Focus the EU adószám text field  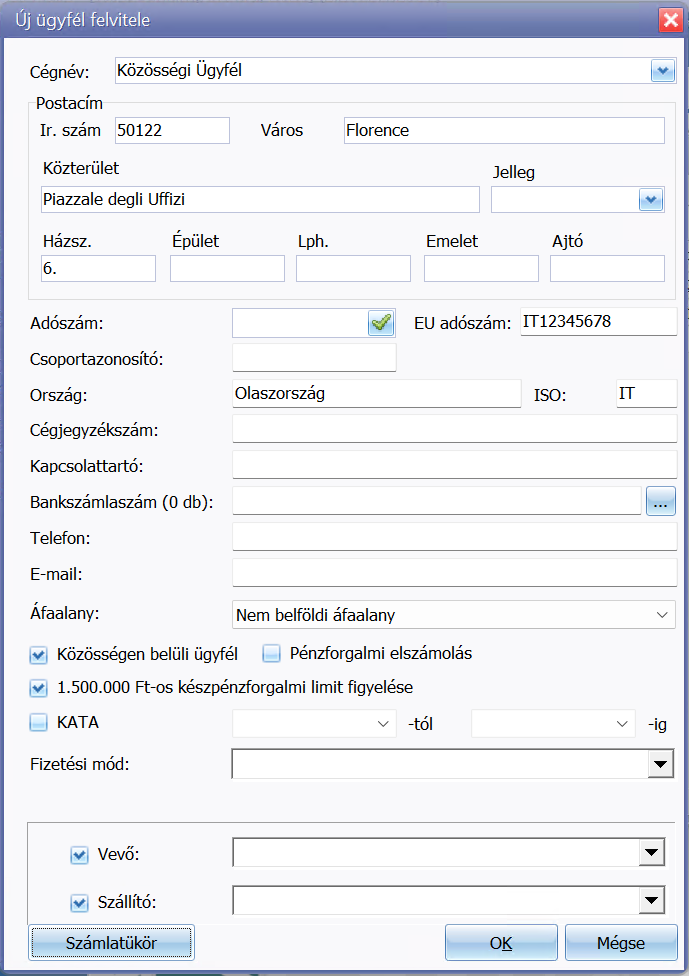point(598,322)
